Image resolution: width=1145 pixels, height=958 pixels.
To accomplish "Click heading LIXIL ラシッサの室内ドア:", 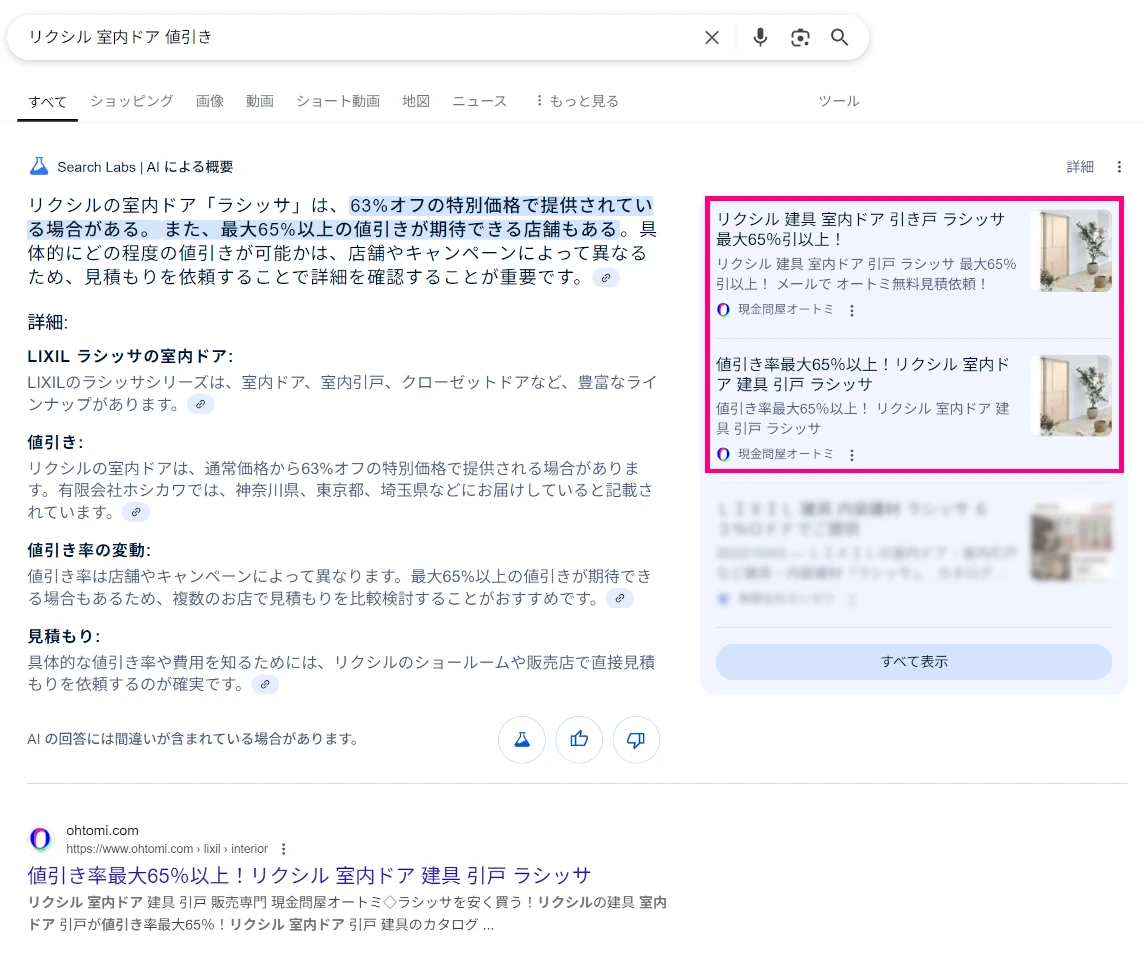I will (x=130, y=356).
